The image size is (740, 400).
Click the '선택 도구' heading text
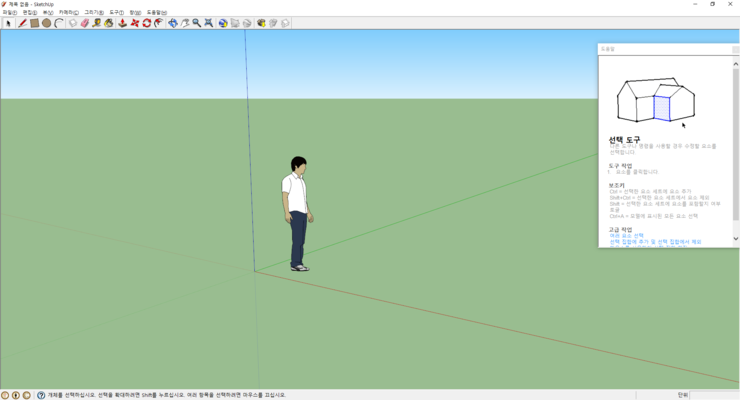click(x=624, y=140)
